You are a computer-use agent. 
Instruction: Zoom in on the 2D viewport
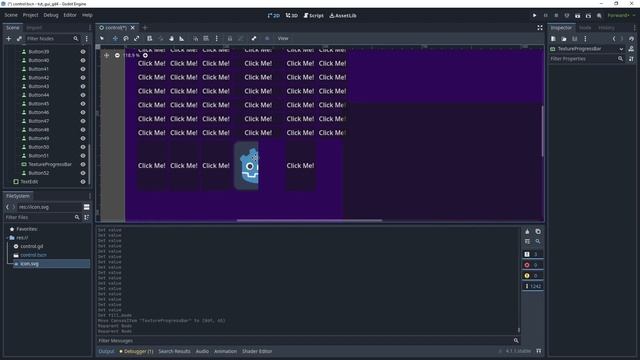145,55
